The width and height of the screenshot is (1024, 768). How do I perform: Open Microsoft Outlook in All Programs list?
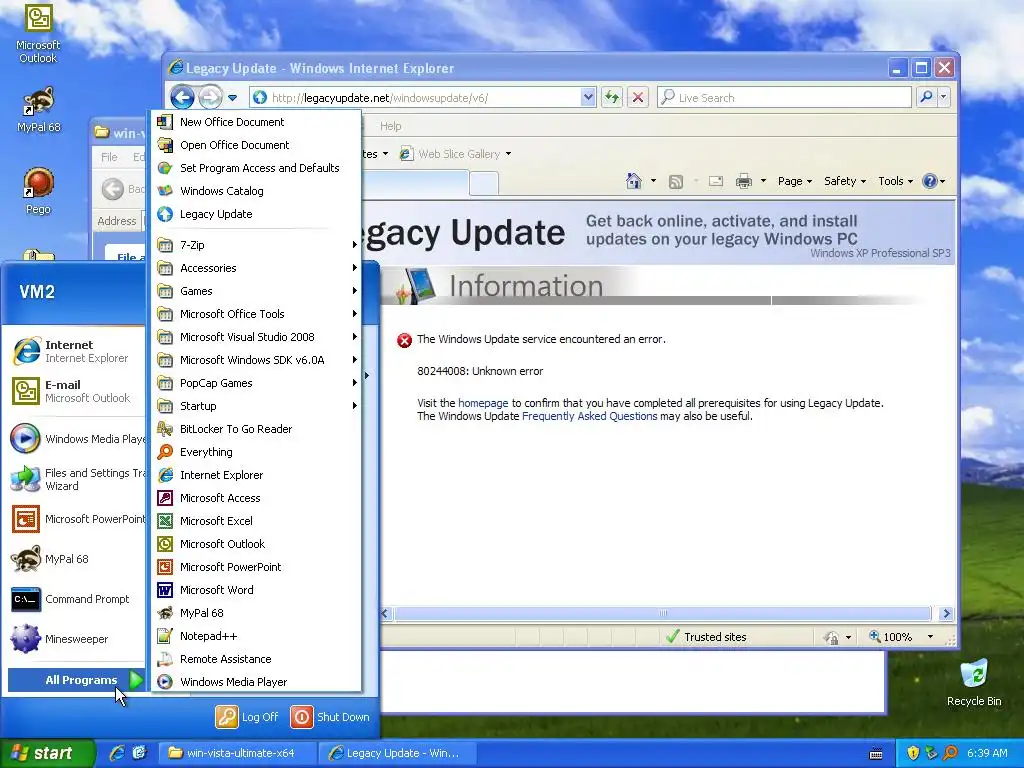coord(256,544)
